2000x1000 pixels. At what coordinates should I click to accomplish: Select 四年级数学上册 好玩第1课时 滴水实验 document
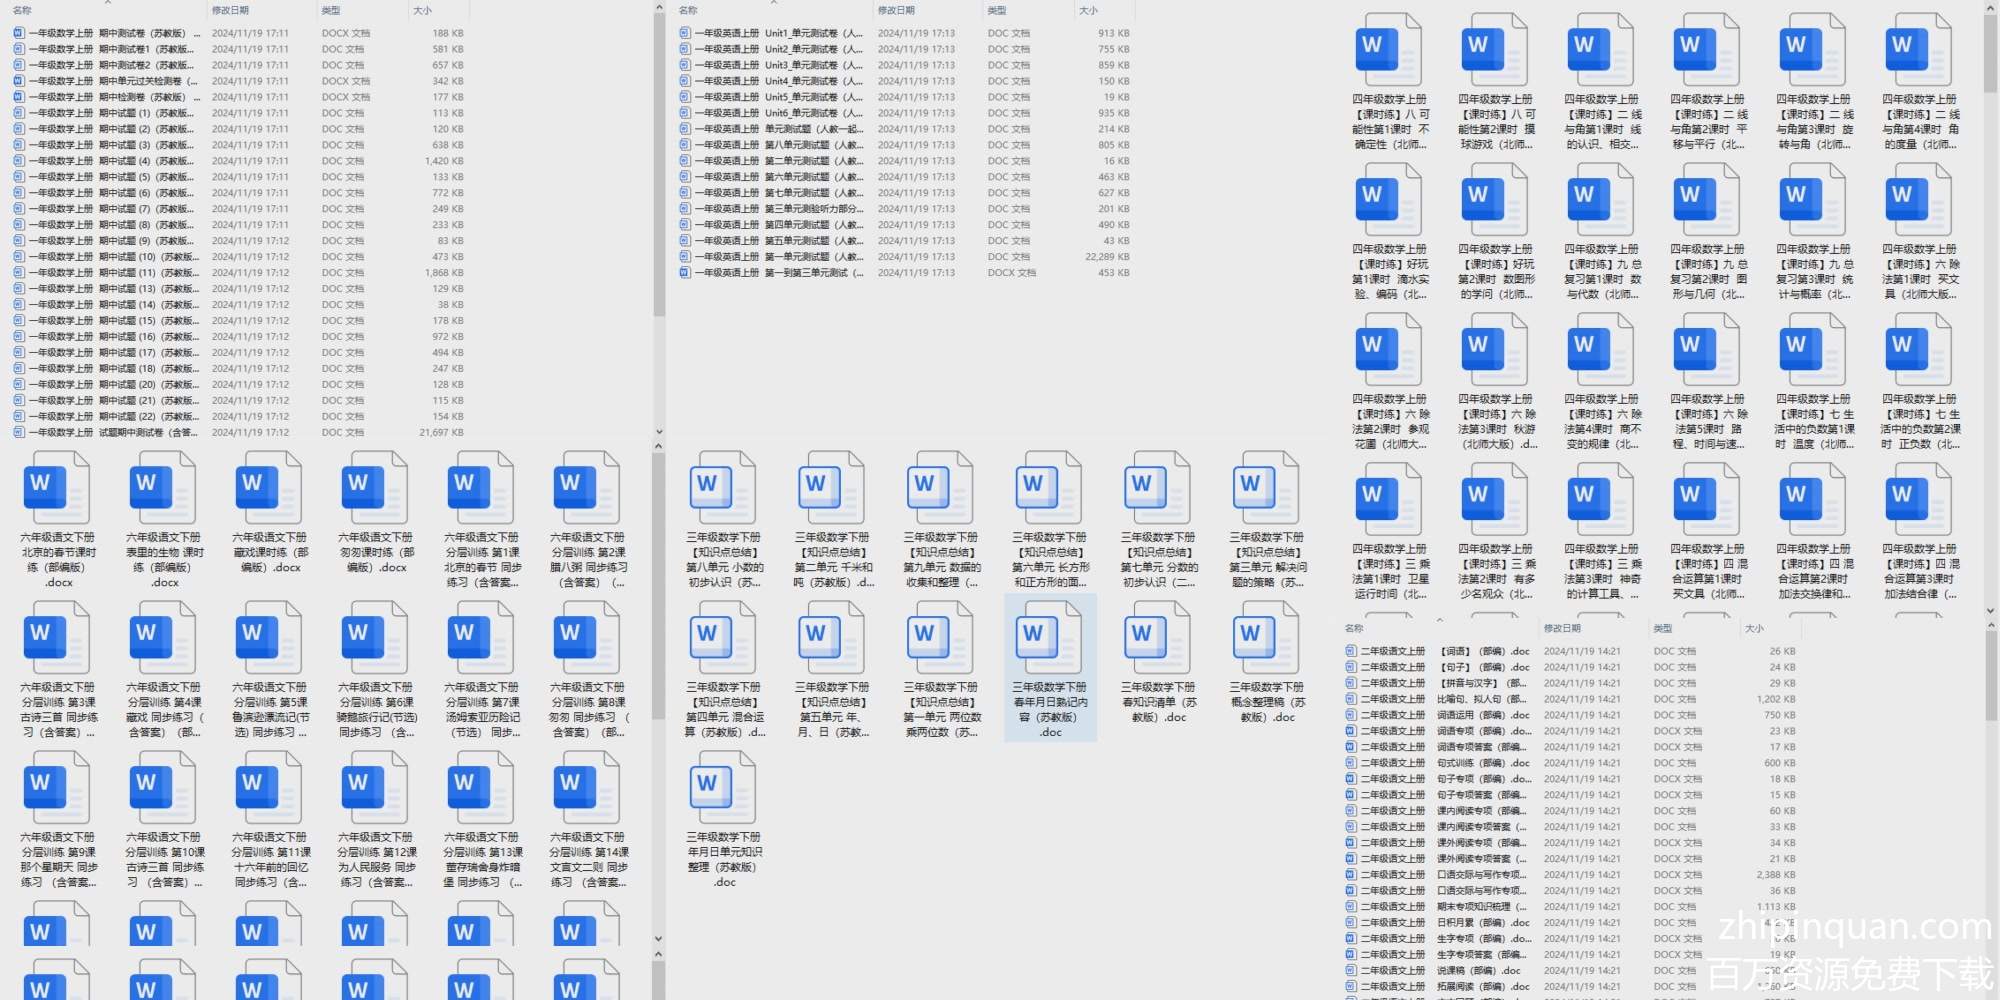coord(1388,200)
